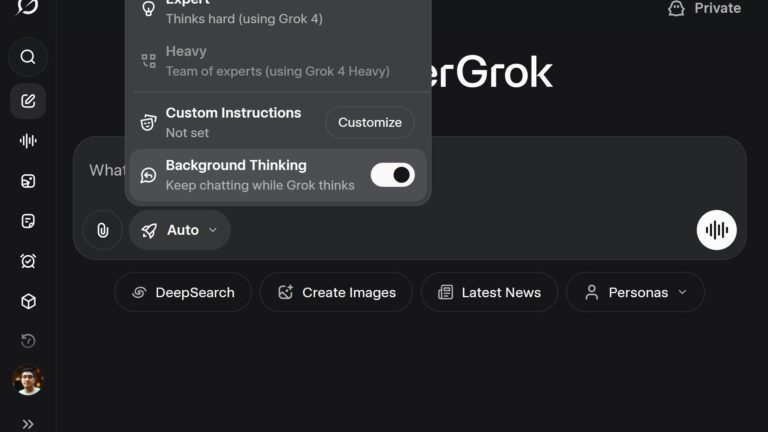
Task: Click the DeepSearch button
Action: (182, 292)
